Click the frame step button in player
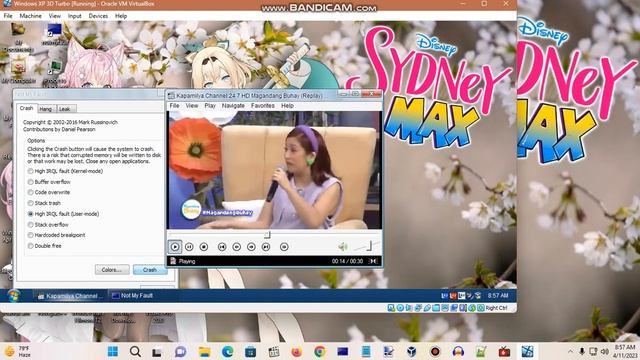Viewport: 640px width, 360px height. click(x=284, y=247)
